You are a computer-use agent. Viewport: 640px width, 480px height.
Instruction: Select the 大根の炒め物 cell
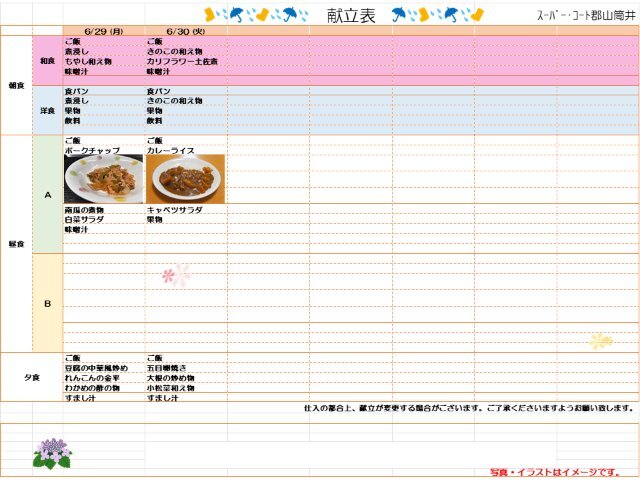pyautogui.click(x=171, y=378)
